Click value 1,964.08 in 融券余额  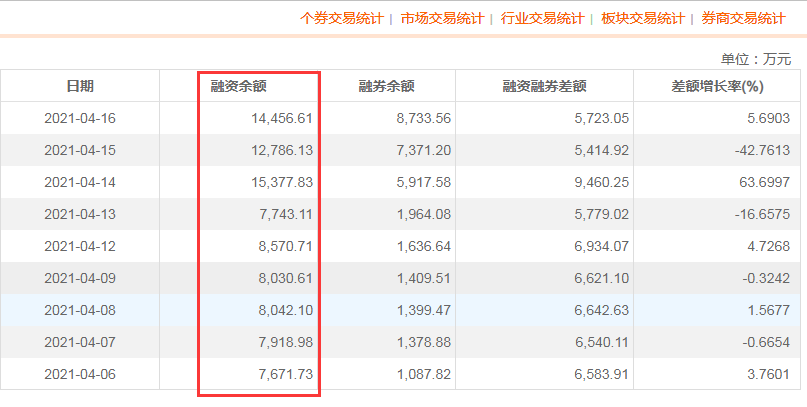(424, 214)
